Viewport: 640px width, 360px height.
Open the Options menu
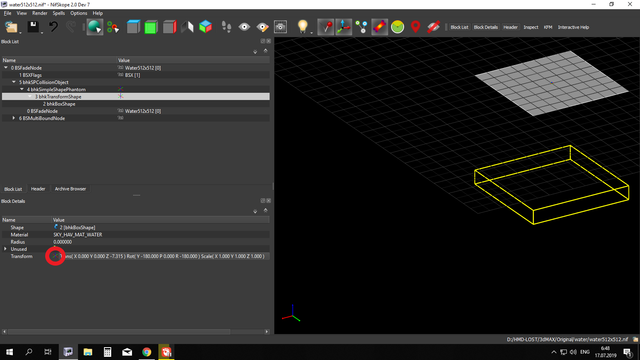[78, 13]
